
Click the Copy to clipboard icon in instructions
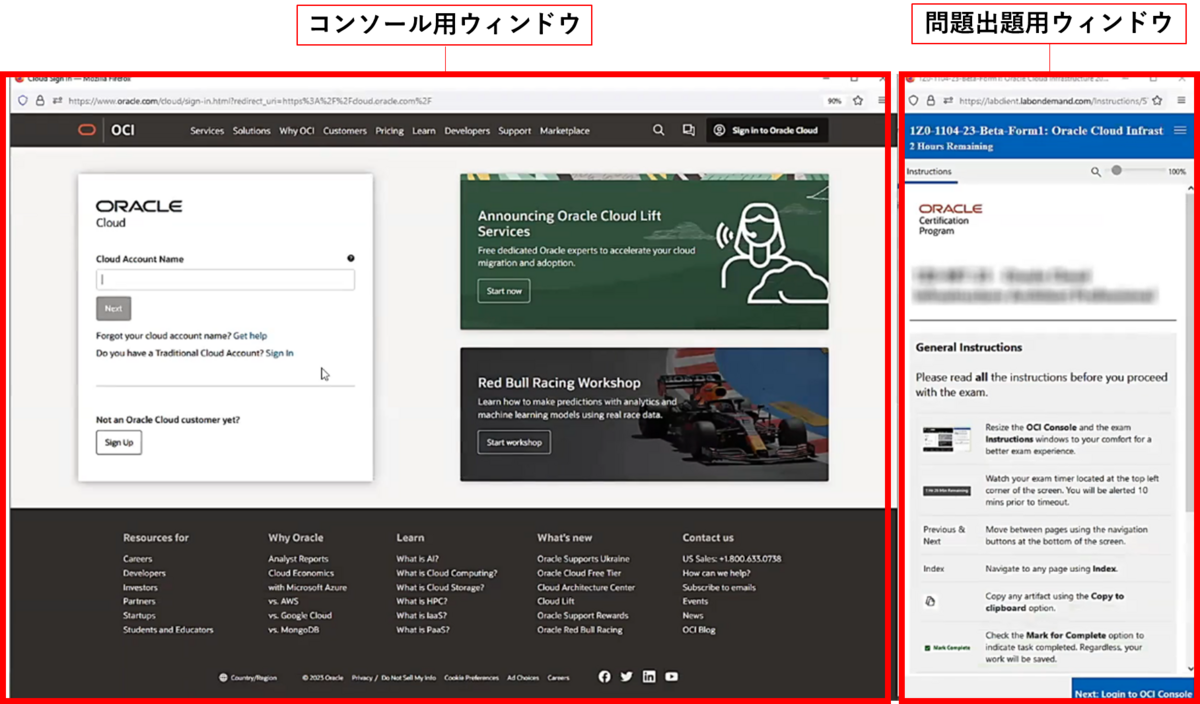pos(930,602)
